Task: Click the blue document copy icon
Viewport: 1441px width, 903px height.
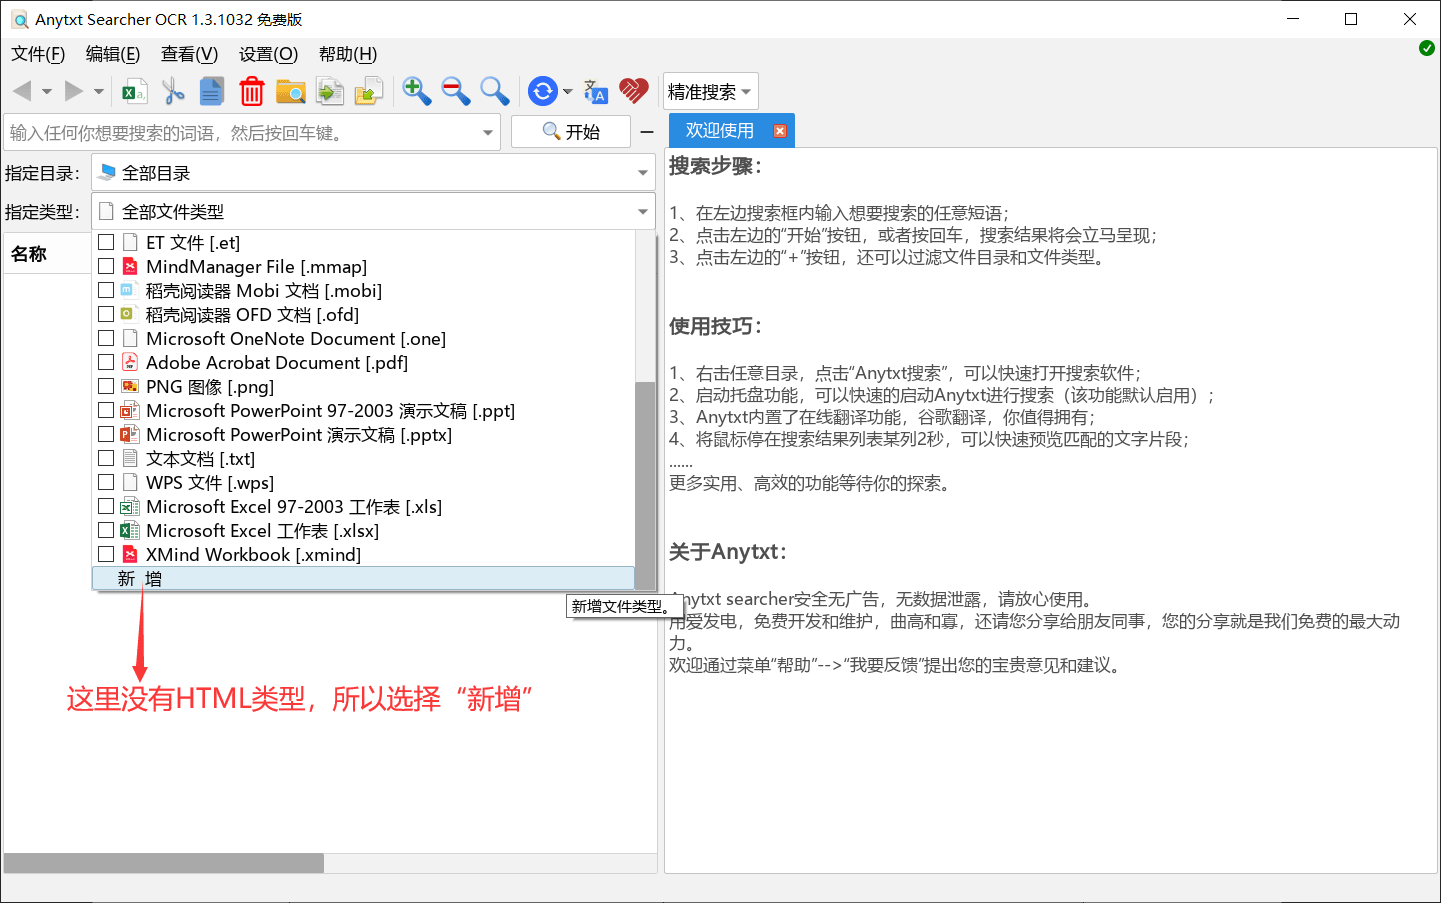Action: point(212,91)
